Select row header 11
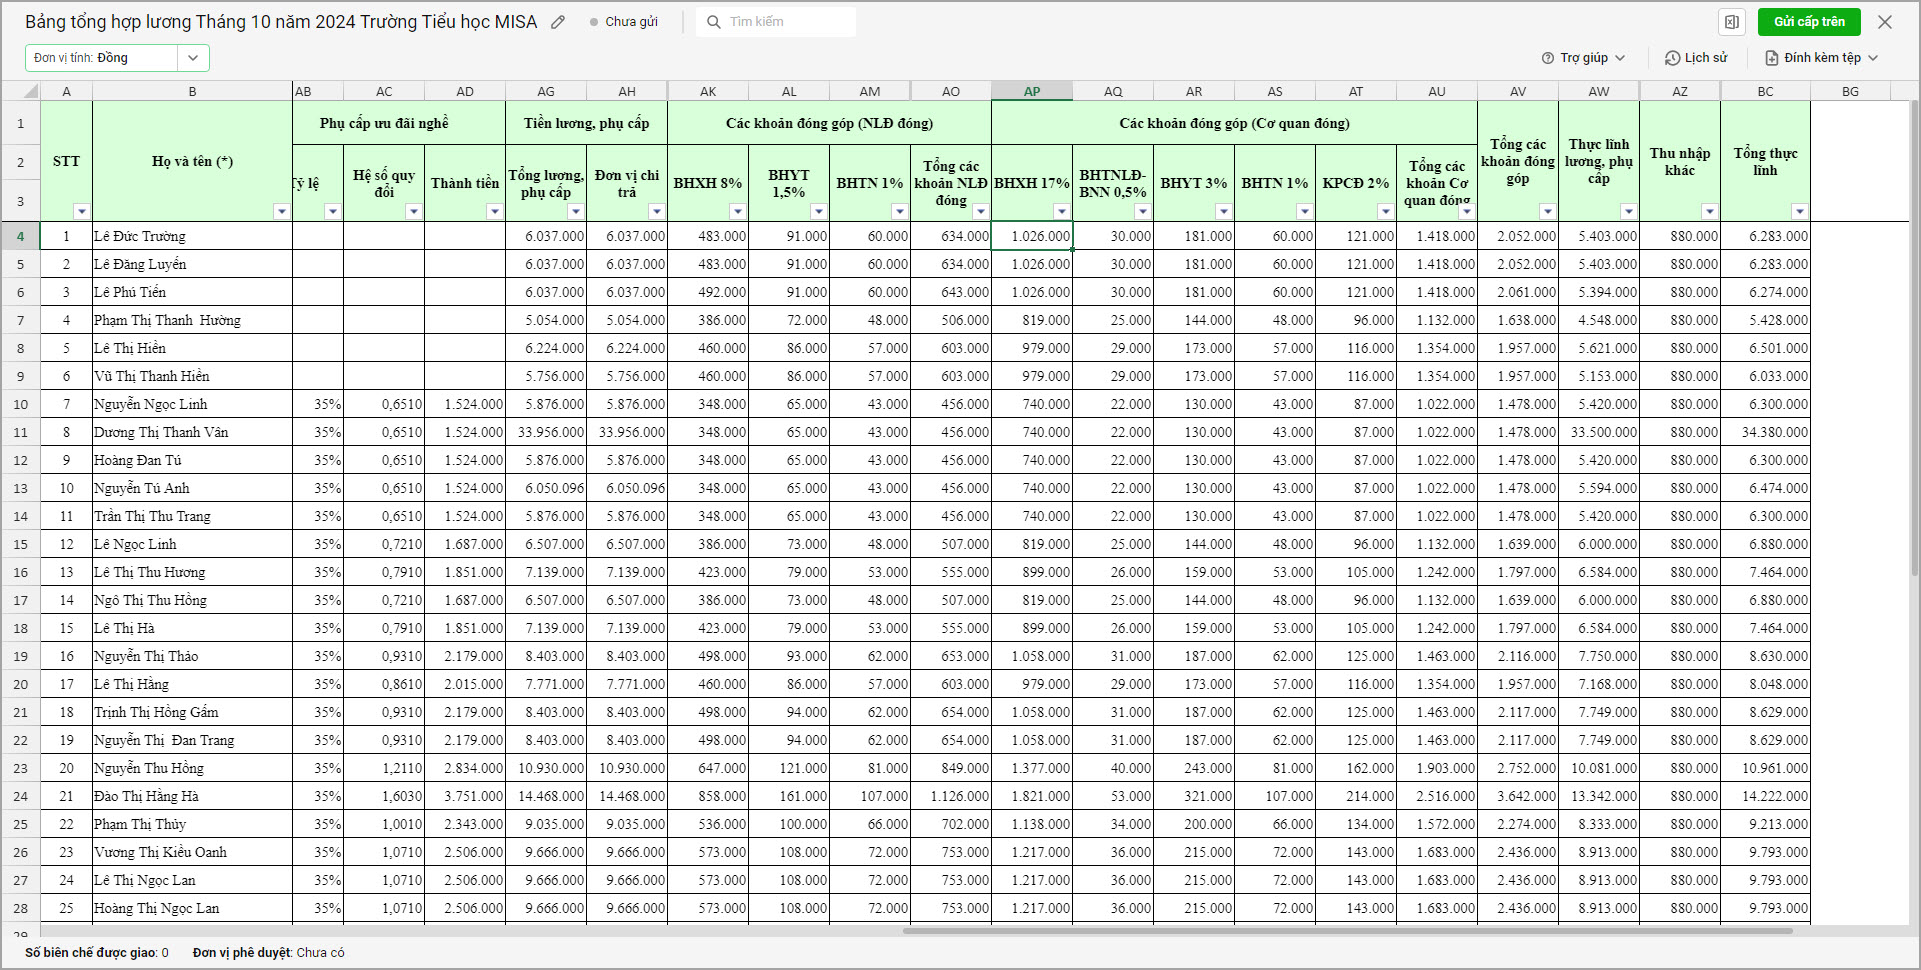This screenshot has width=1921, height=970. point(20,433)
